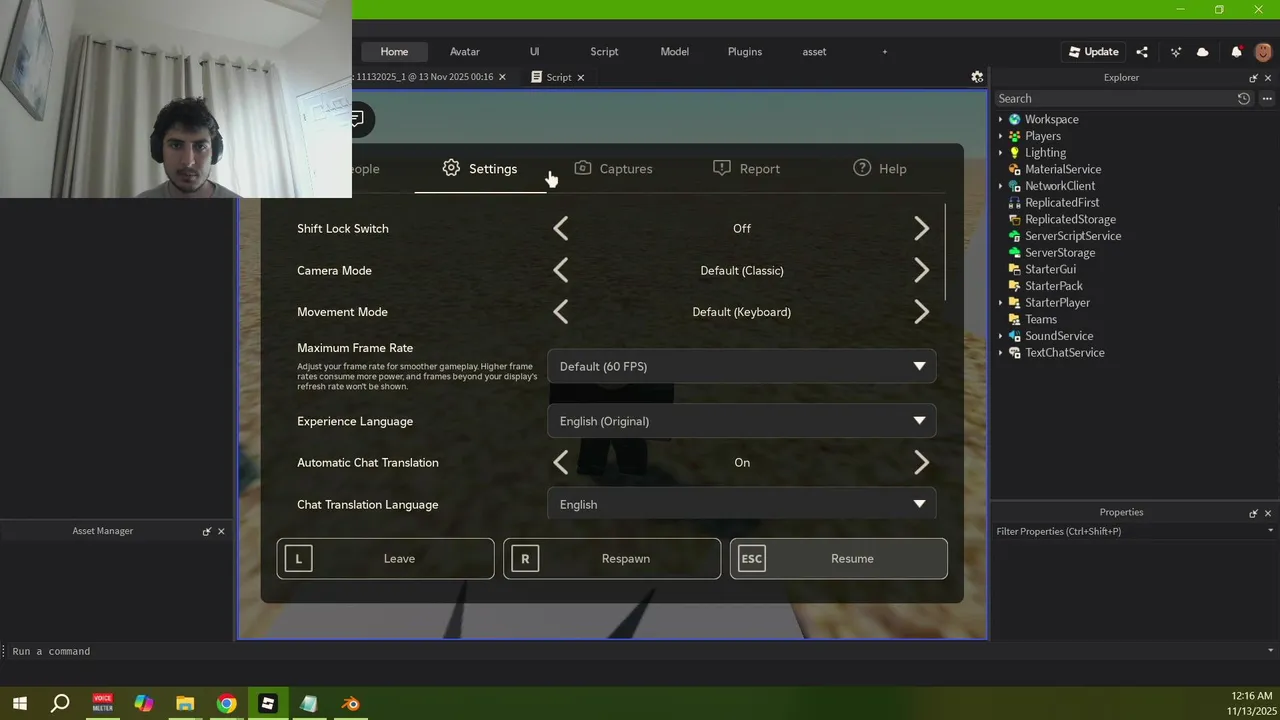This screenshot has width=1280, height=720.
Task: Open the Model ribbon tab
Action: pos(675,52)
